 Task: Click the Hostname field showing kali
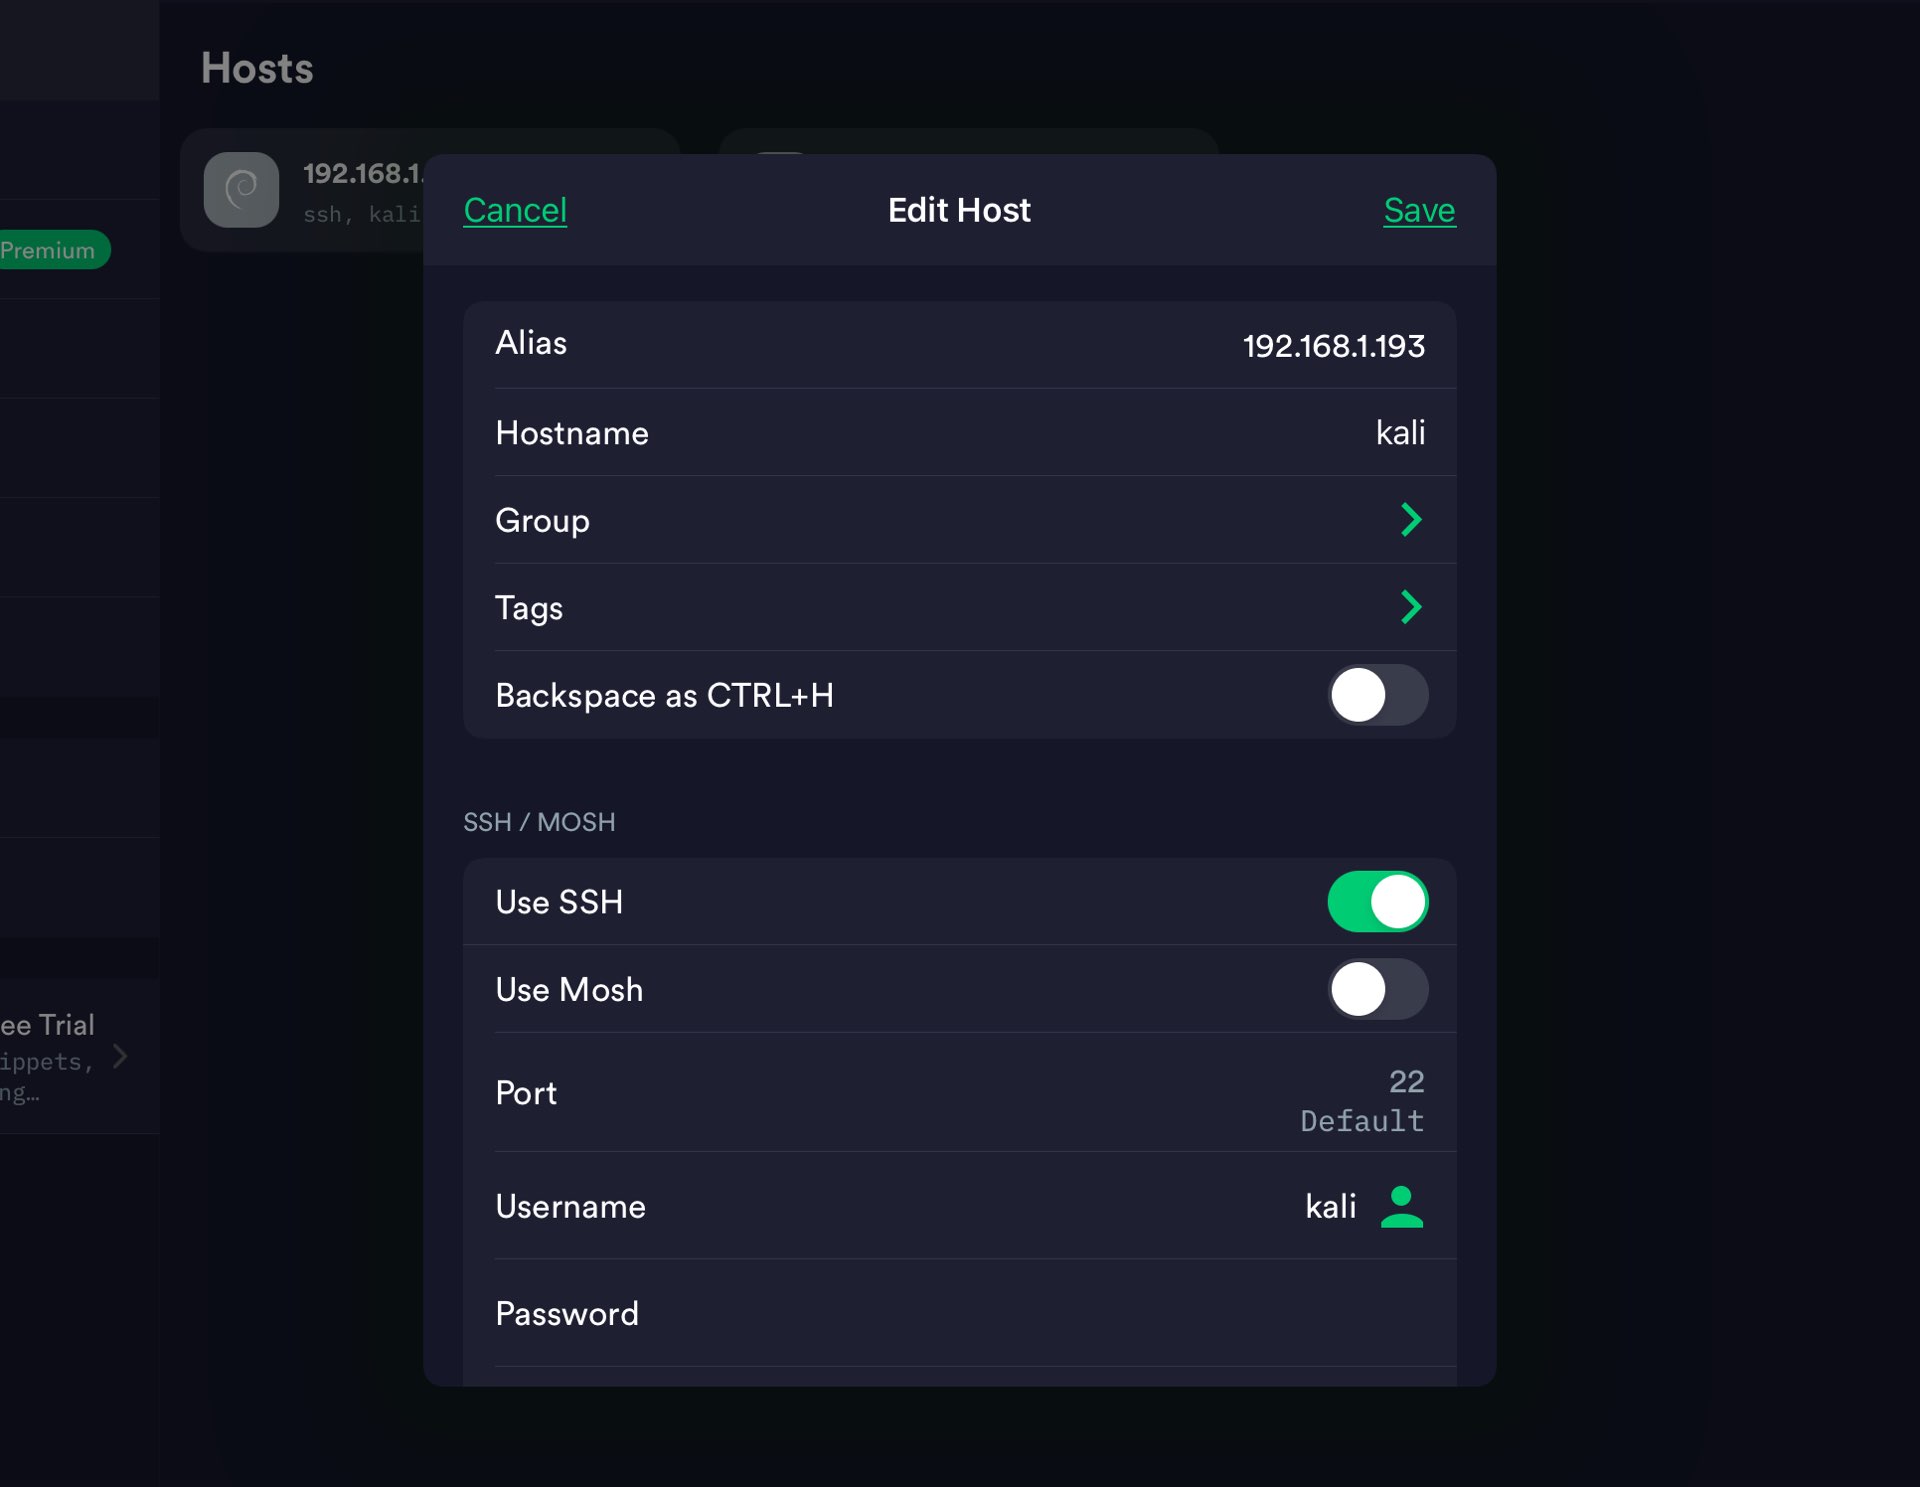[x=1399, y=433]
